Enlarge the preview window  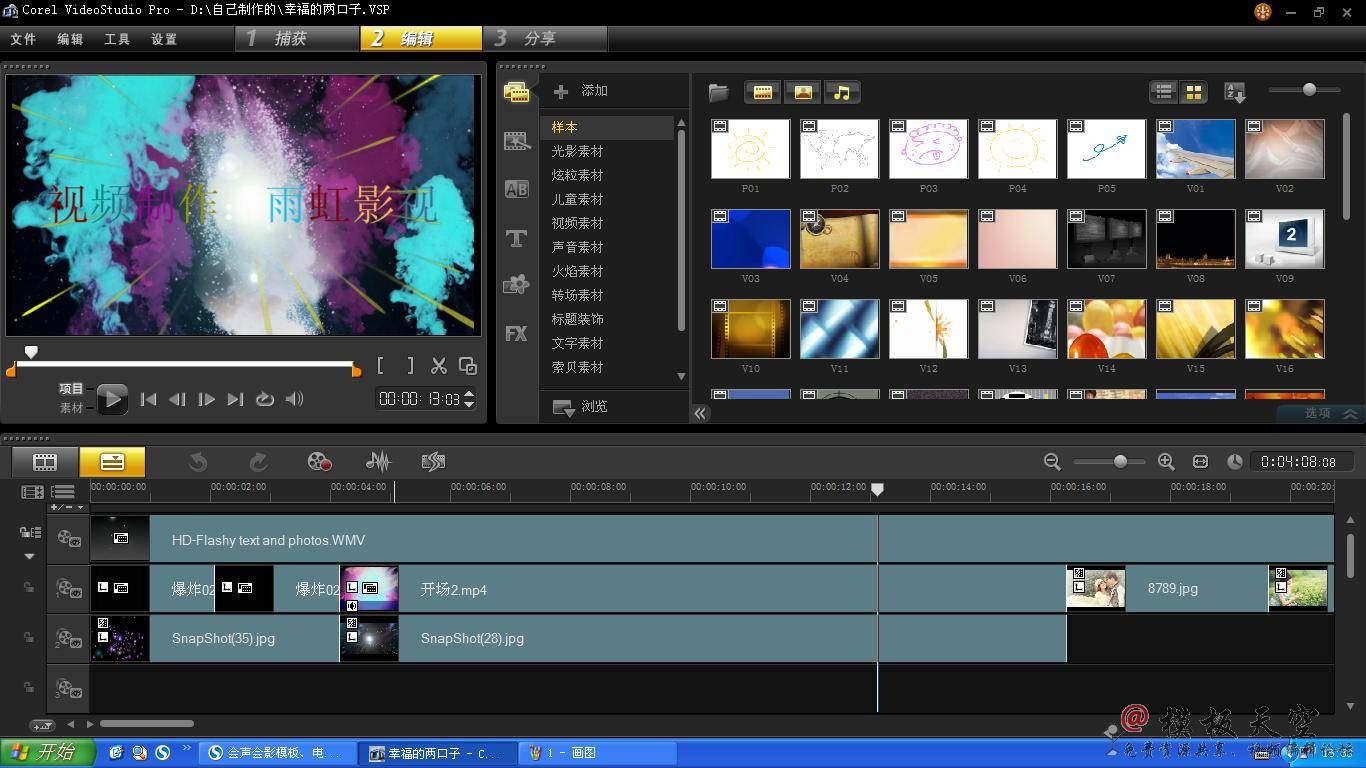coord(467,366)
